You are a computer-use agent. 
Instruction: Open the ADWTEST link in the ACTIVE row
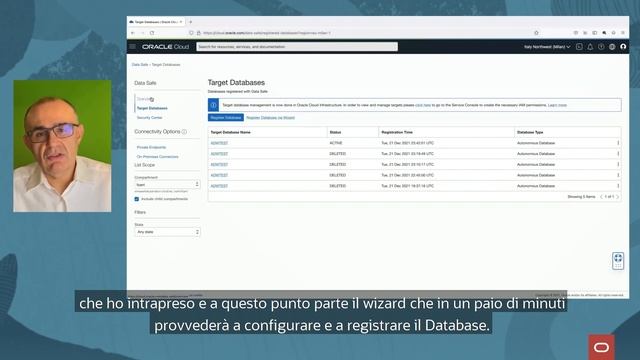[x=219, y=143]
